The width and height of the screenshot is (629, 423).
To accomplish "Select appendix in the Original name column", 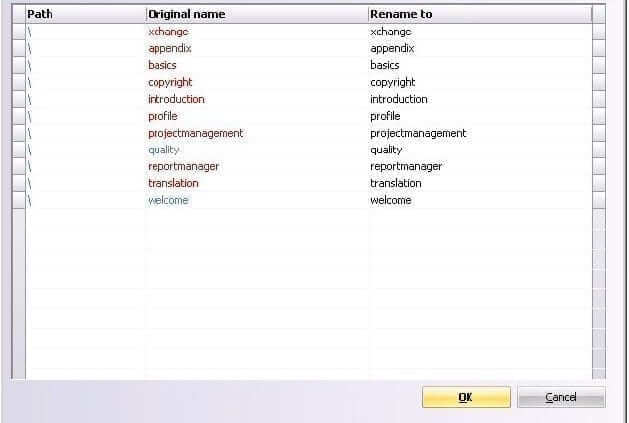I will coord(170,49).
